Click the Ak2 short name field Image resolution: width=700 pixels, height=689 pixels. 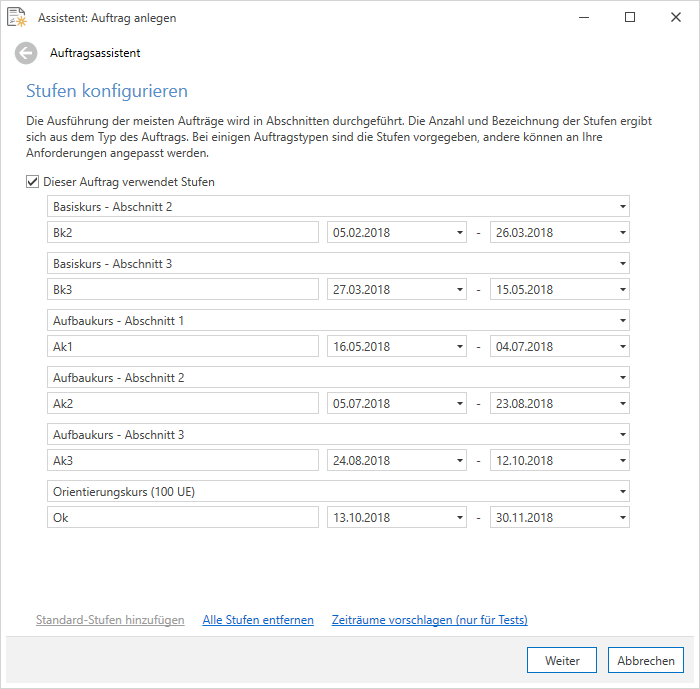tap(183, 404)
